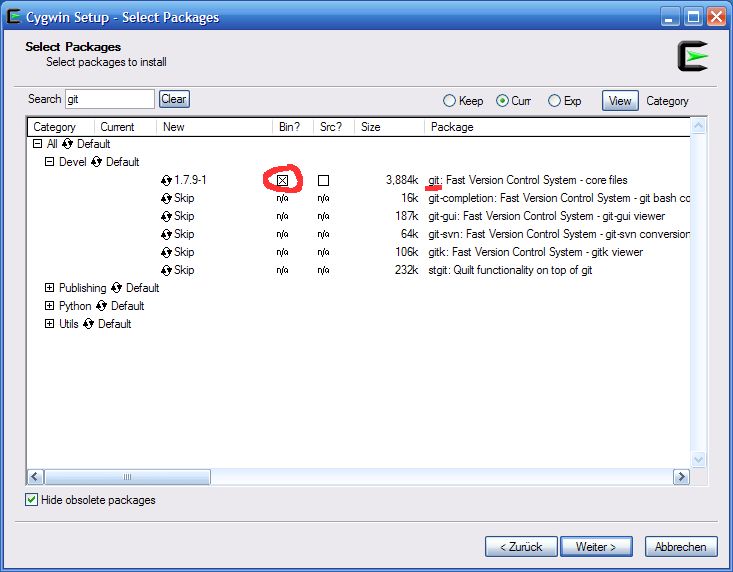733x572 pixels.
Task: Click the Current column header
Action: 125,127
